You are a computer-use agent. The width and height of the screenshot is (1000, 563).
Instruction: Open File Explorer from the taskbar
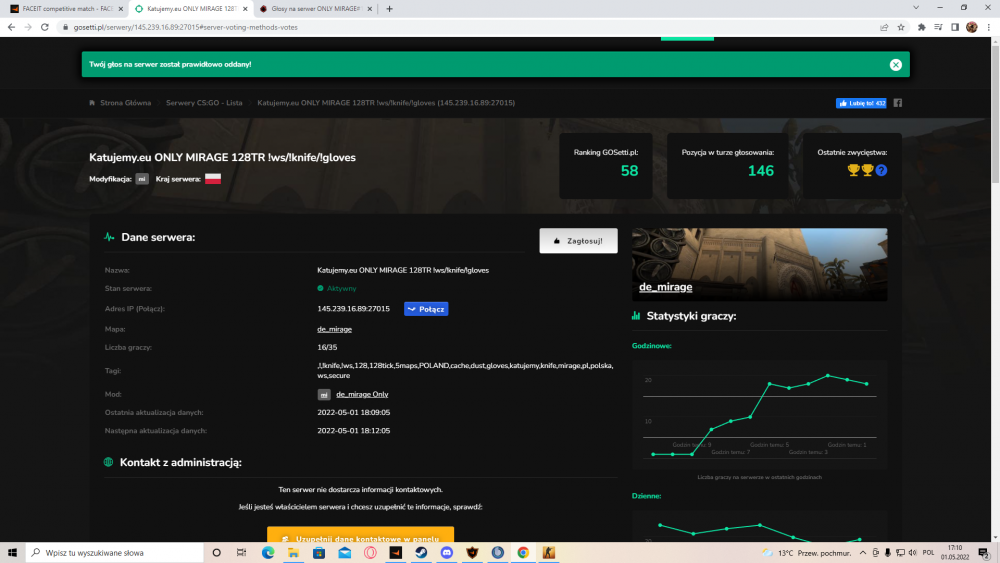click(293, 553)
